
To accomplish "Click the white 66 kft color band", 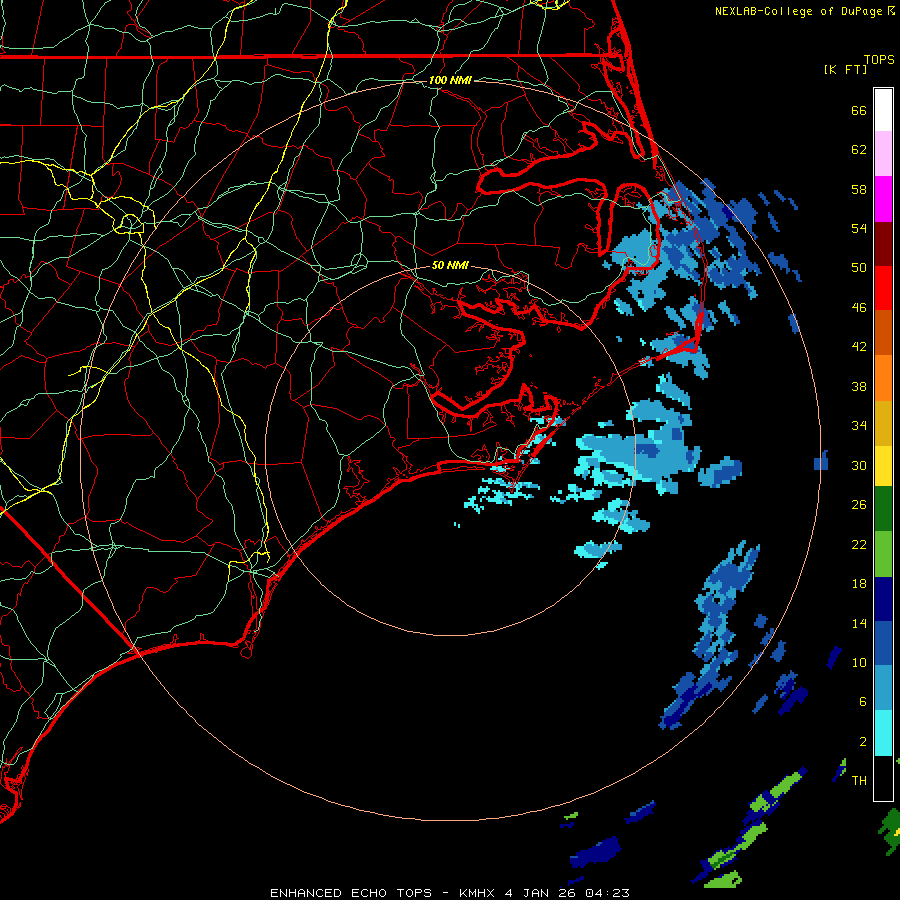I will (x=883, y=110).
